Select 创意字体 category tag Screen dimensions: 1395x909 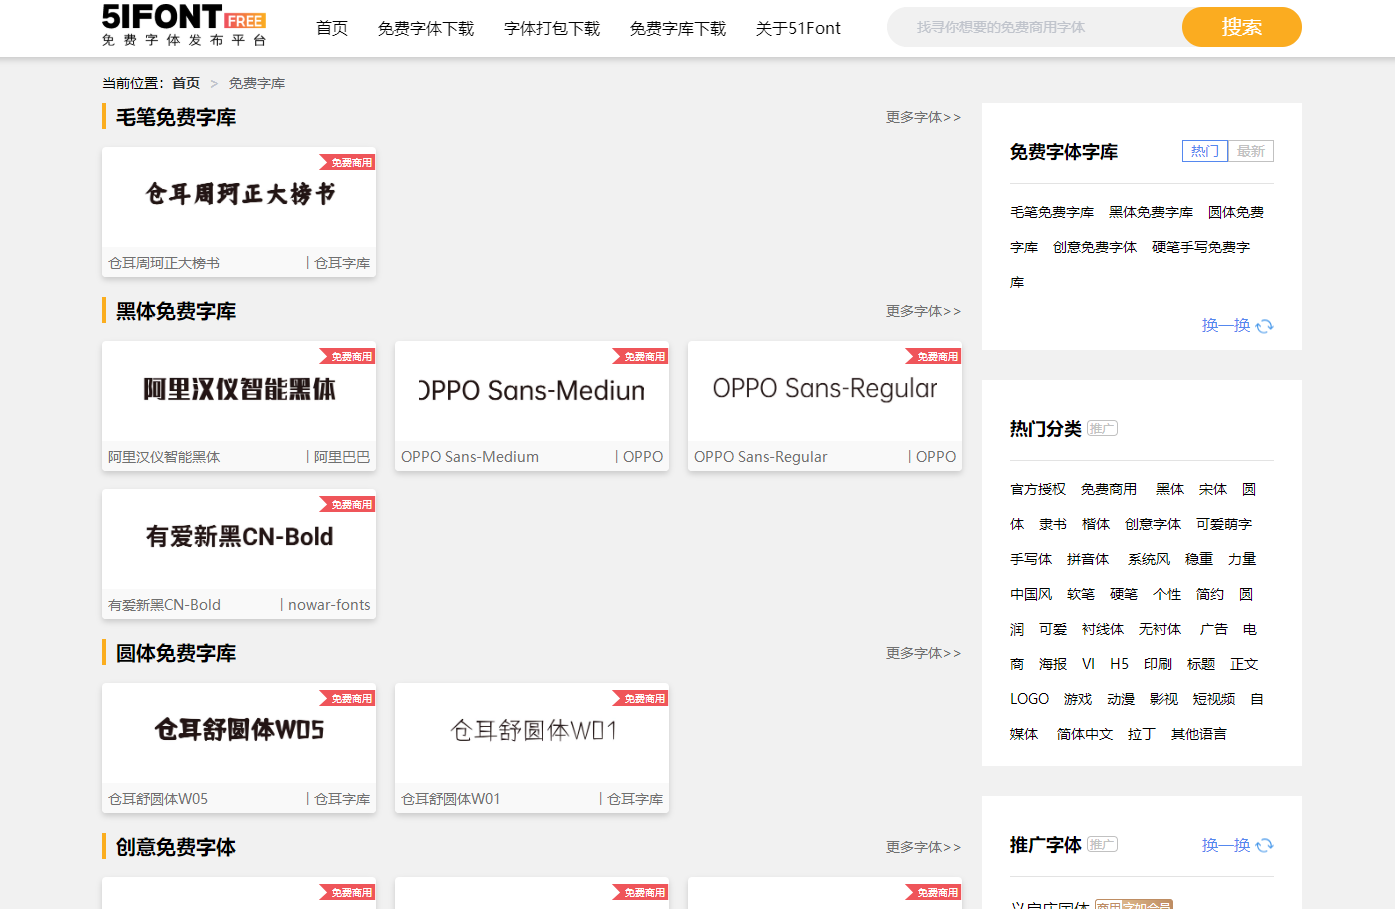pos(1153,524)
